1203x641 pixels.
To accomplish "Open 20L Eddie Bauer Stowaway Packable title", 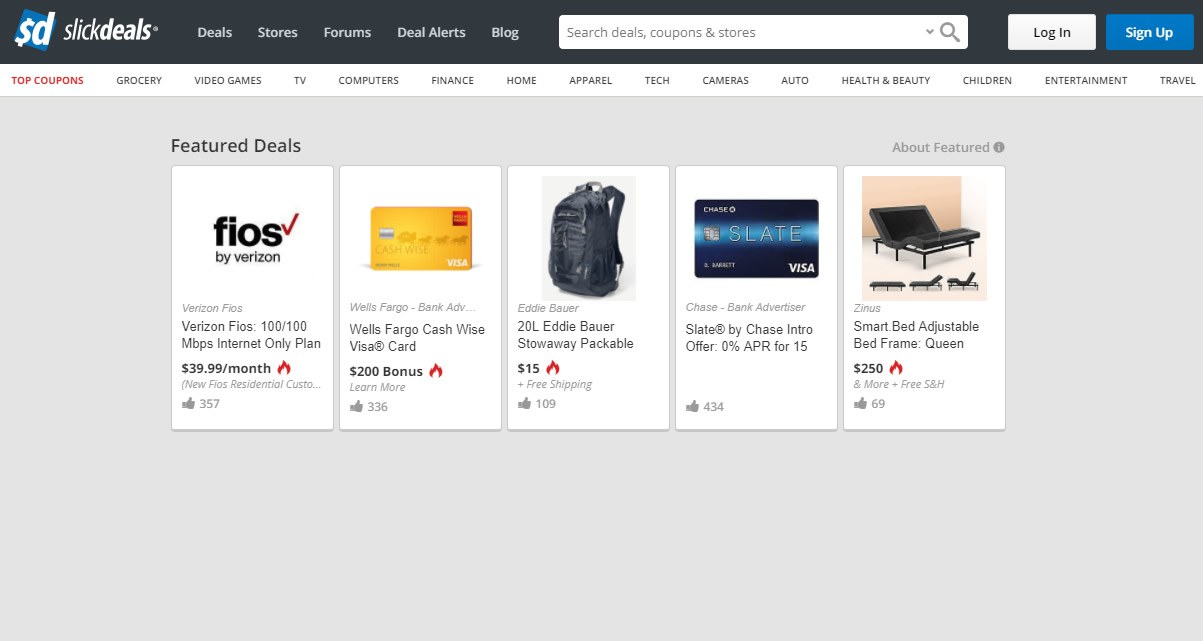I will tap(576, 335).
